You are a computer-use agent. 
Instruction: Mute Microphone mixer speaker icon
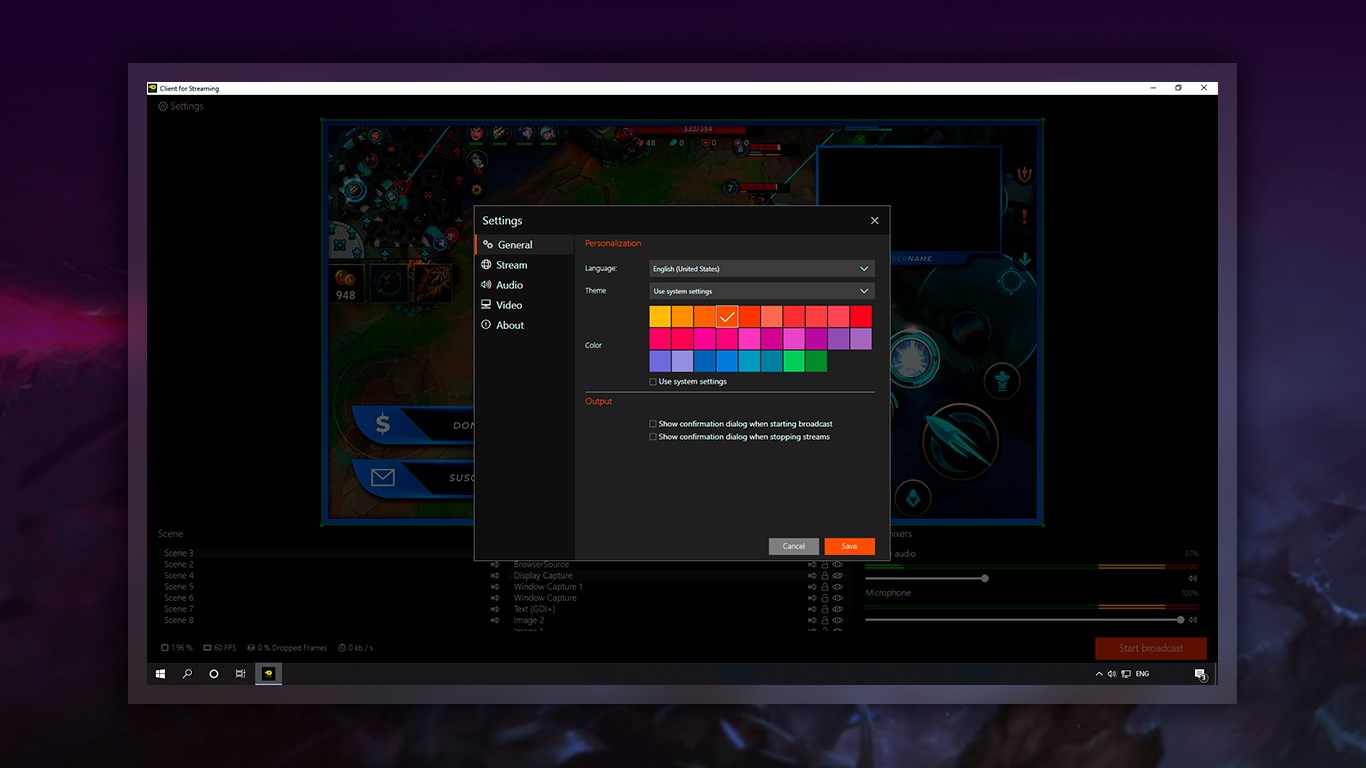tap(1192, 620)
